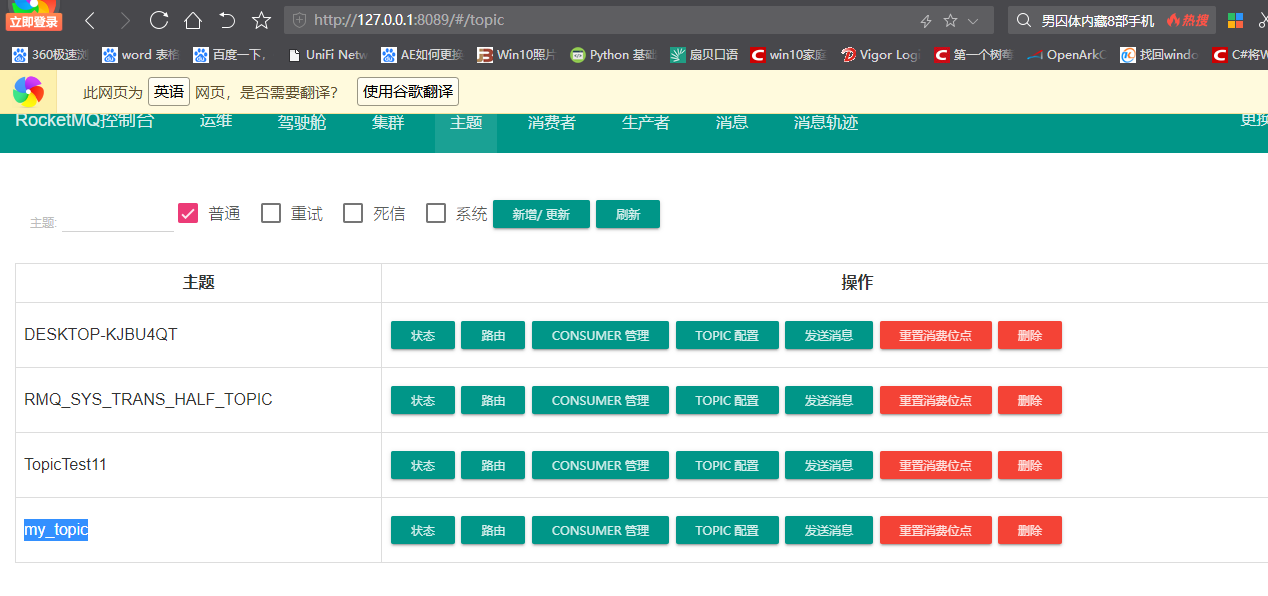
Task: Reload the page with the refresh icon
Action: pyautogui.click(x=159, y=19)
